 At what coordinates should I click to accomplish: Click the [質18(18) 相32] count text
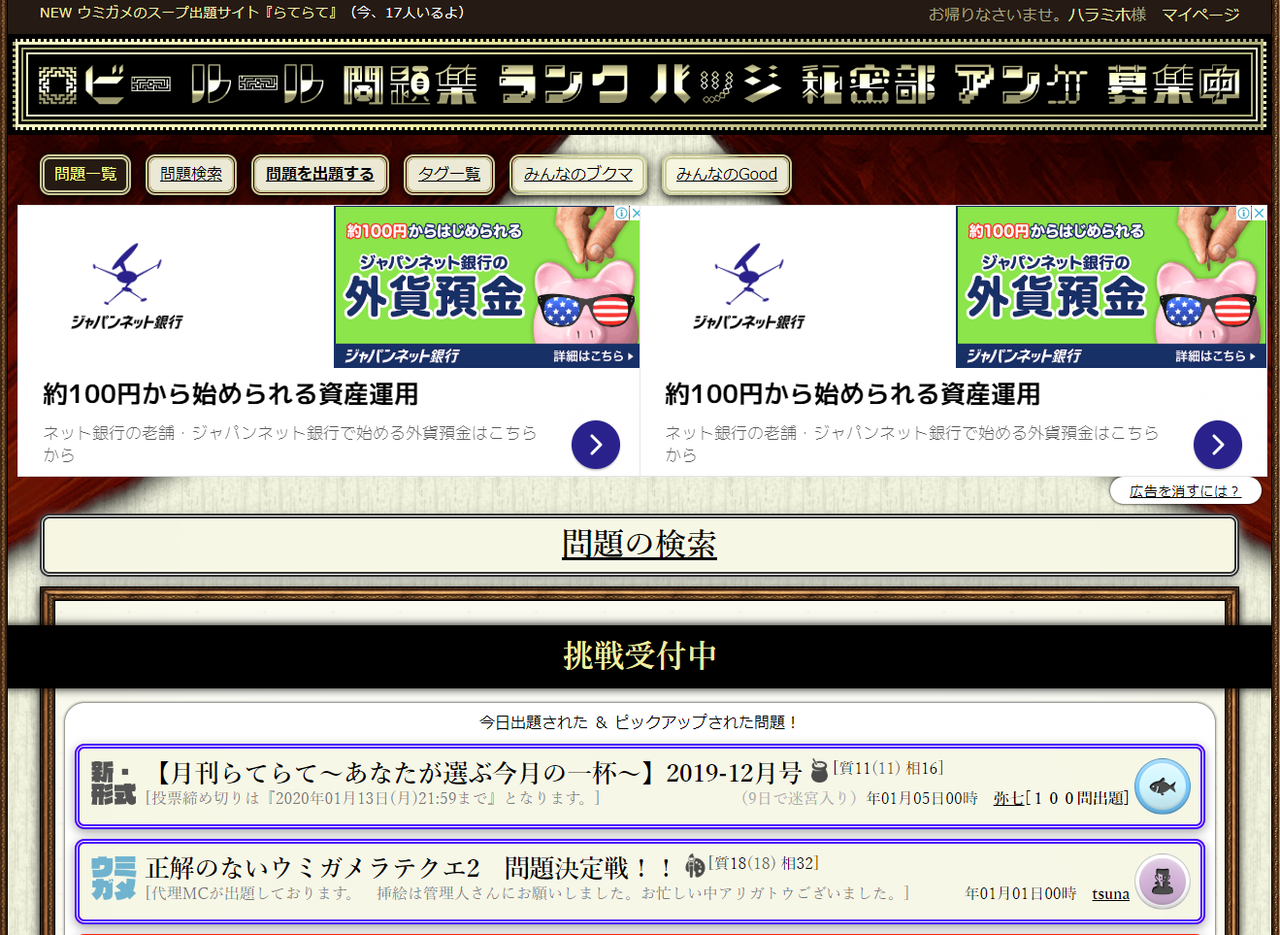click(x=764, y=862)
